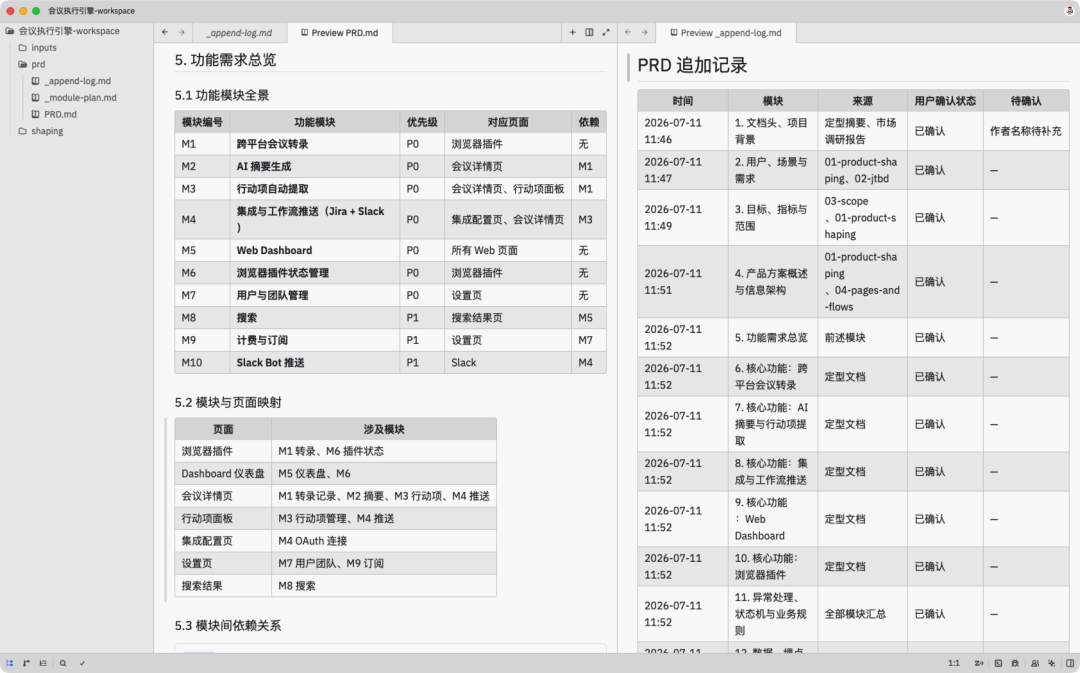1080x673 pixels.
Task: Click the PRD 追加记录 title
Action: click(x=692, y=65)
